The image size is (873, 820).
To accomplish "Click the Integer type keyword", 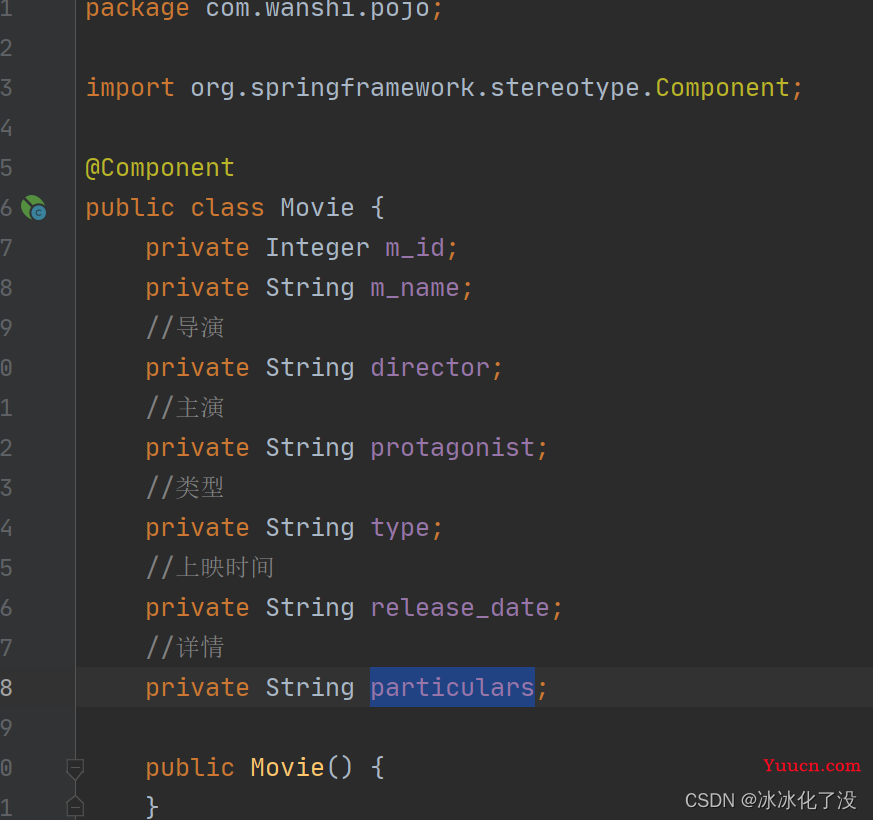I will [x=317, y=248].
